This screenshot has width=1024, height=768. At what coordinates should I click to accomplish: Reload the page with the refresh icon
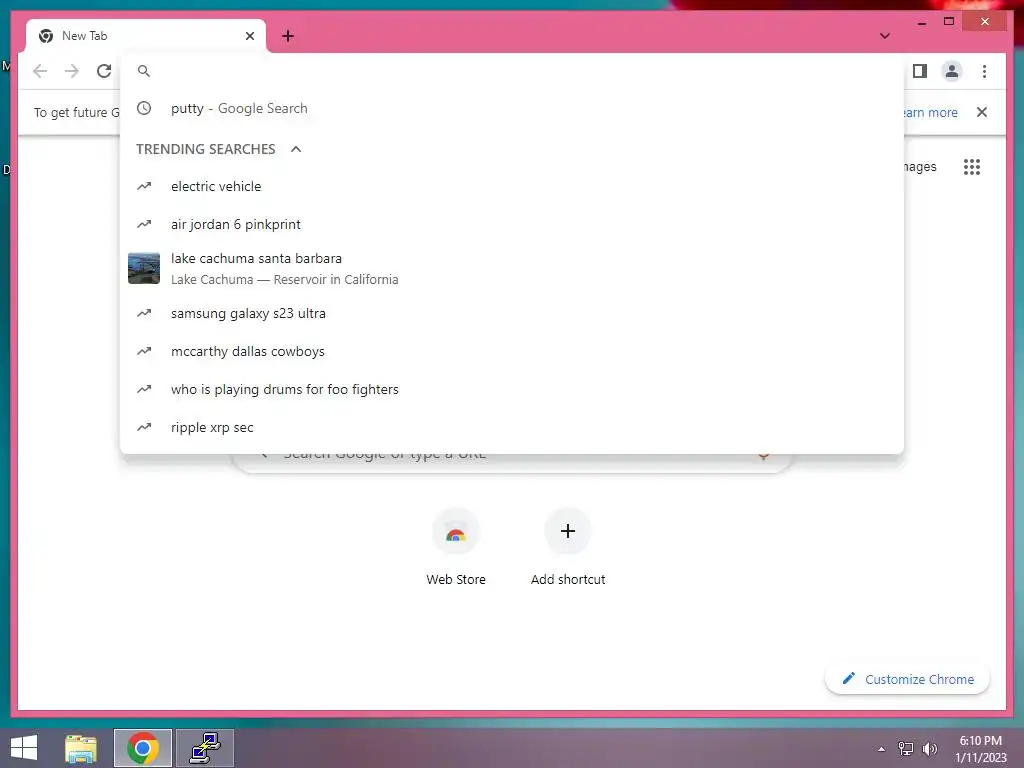(104, 71)
